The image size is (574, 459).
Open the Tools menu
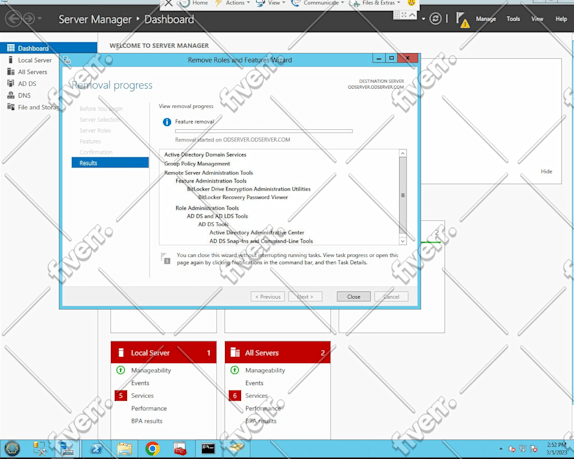click(513, 19)
